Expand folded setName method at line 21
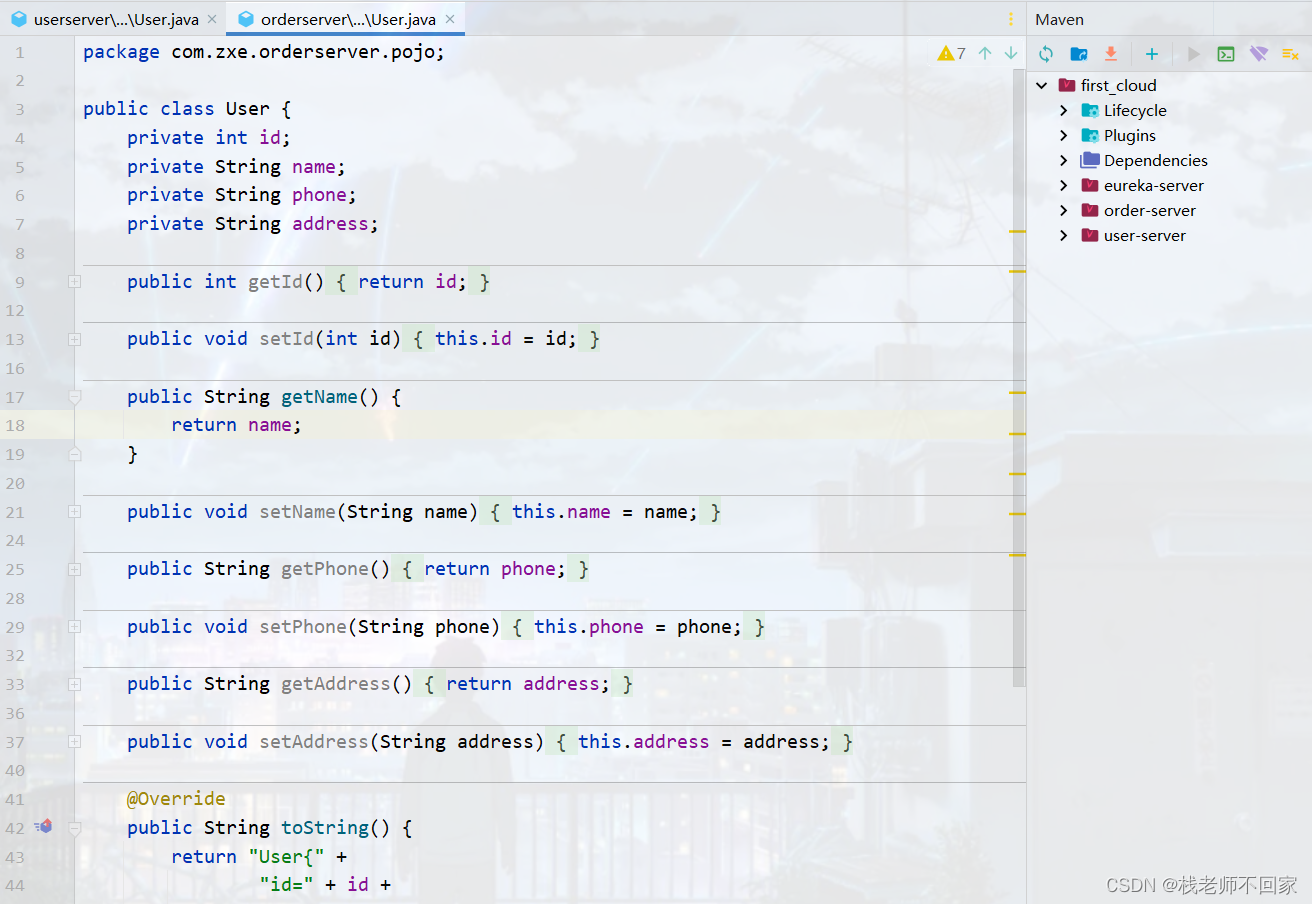The image size is (1312, 904). click(74, 511)
